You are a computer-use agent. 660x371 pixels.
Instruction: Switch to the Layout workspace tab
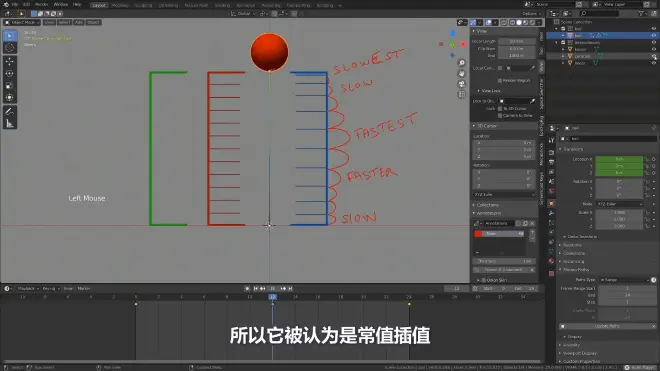99,5
